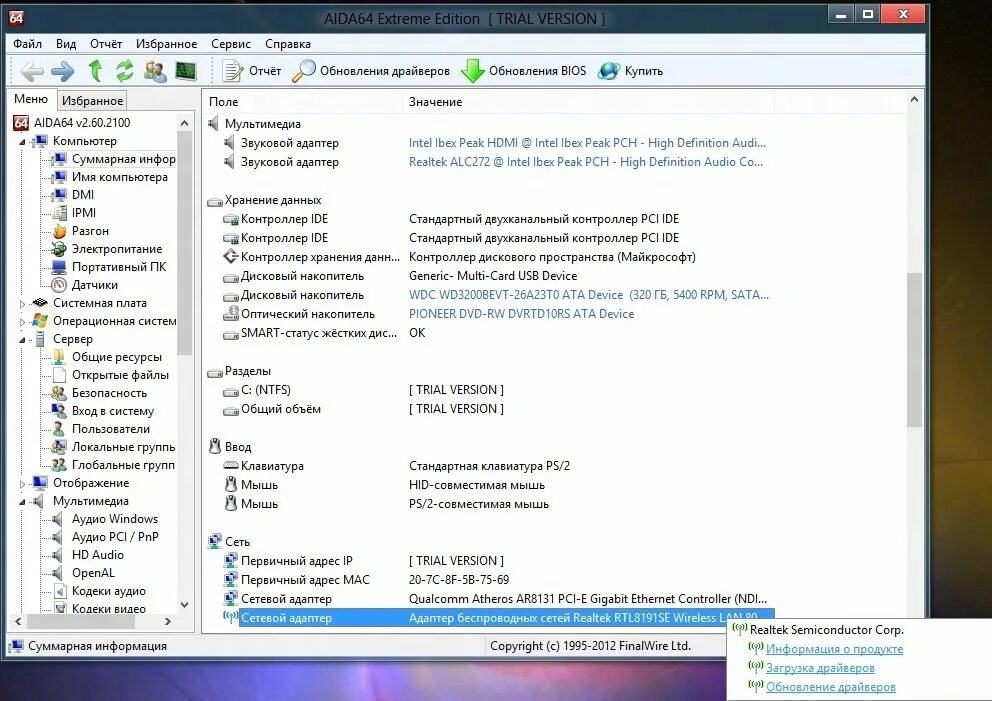This screenshot has height=701, width=992.
Task: Click Realtek ALC272 audio adapter link
Action: (x=586, y=162)
